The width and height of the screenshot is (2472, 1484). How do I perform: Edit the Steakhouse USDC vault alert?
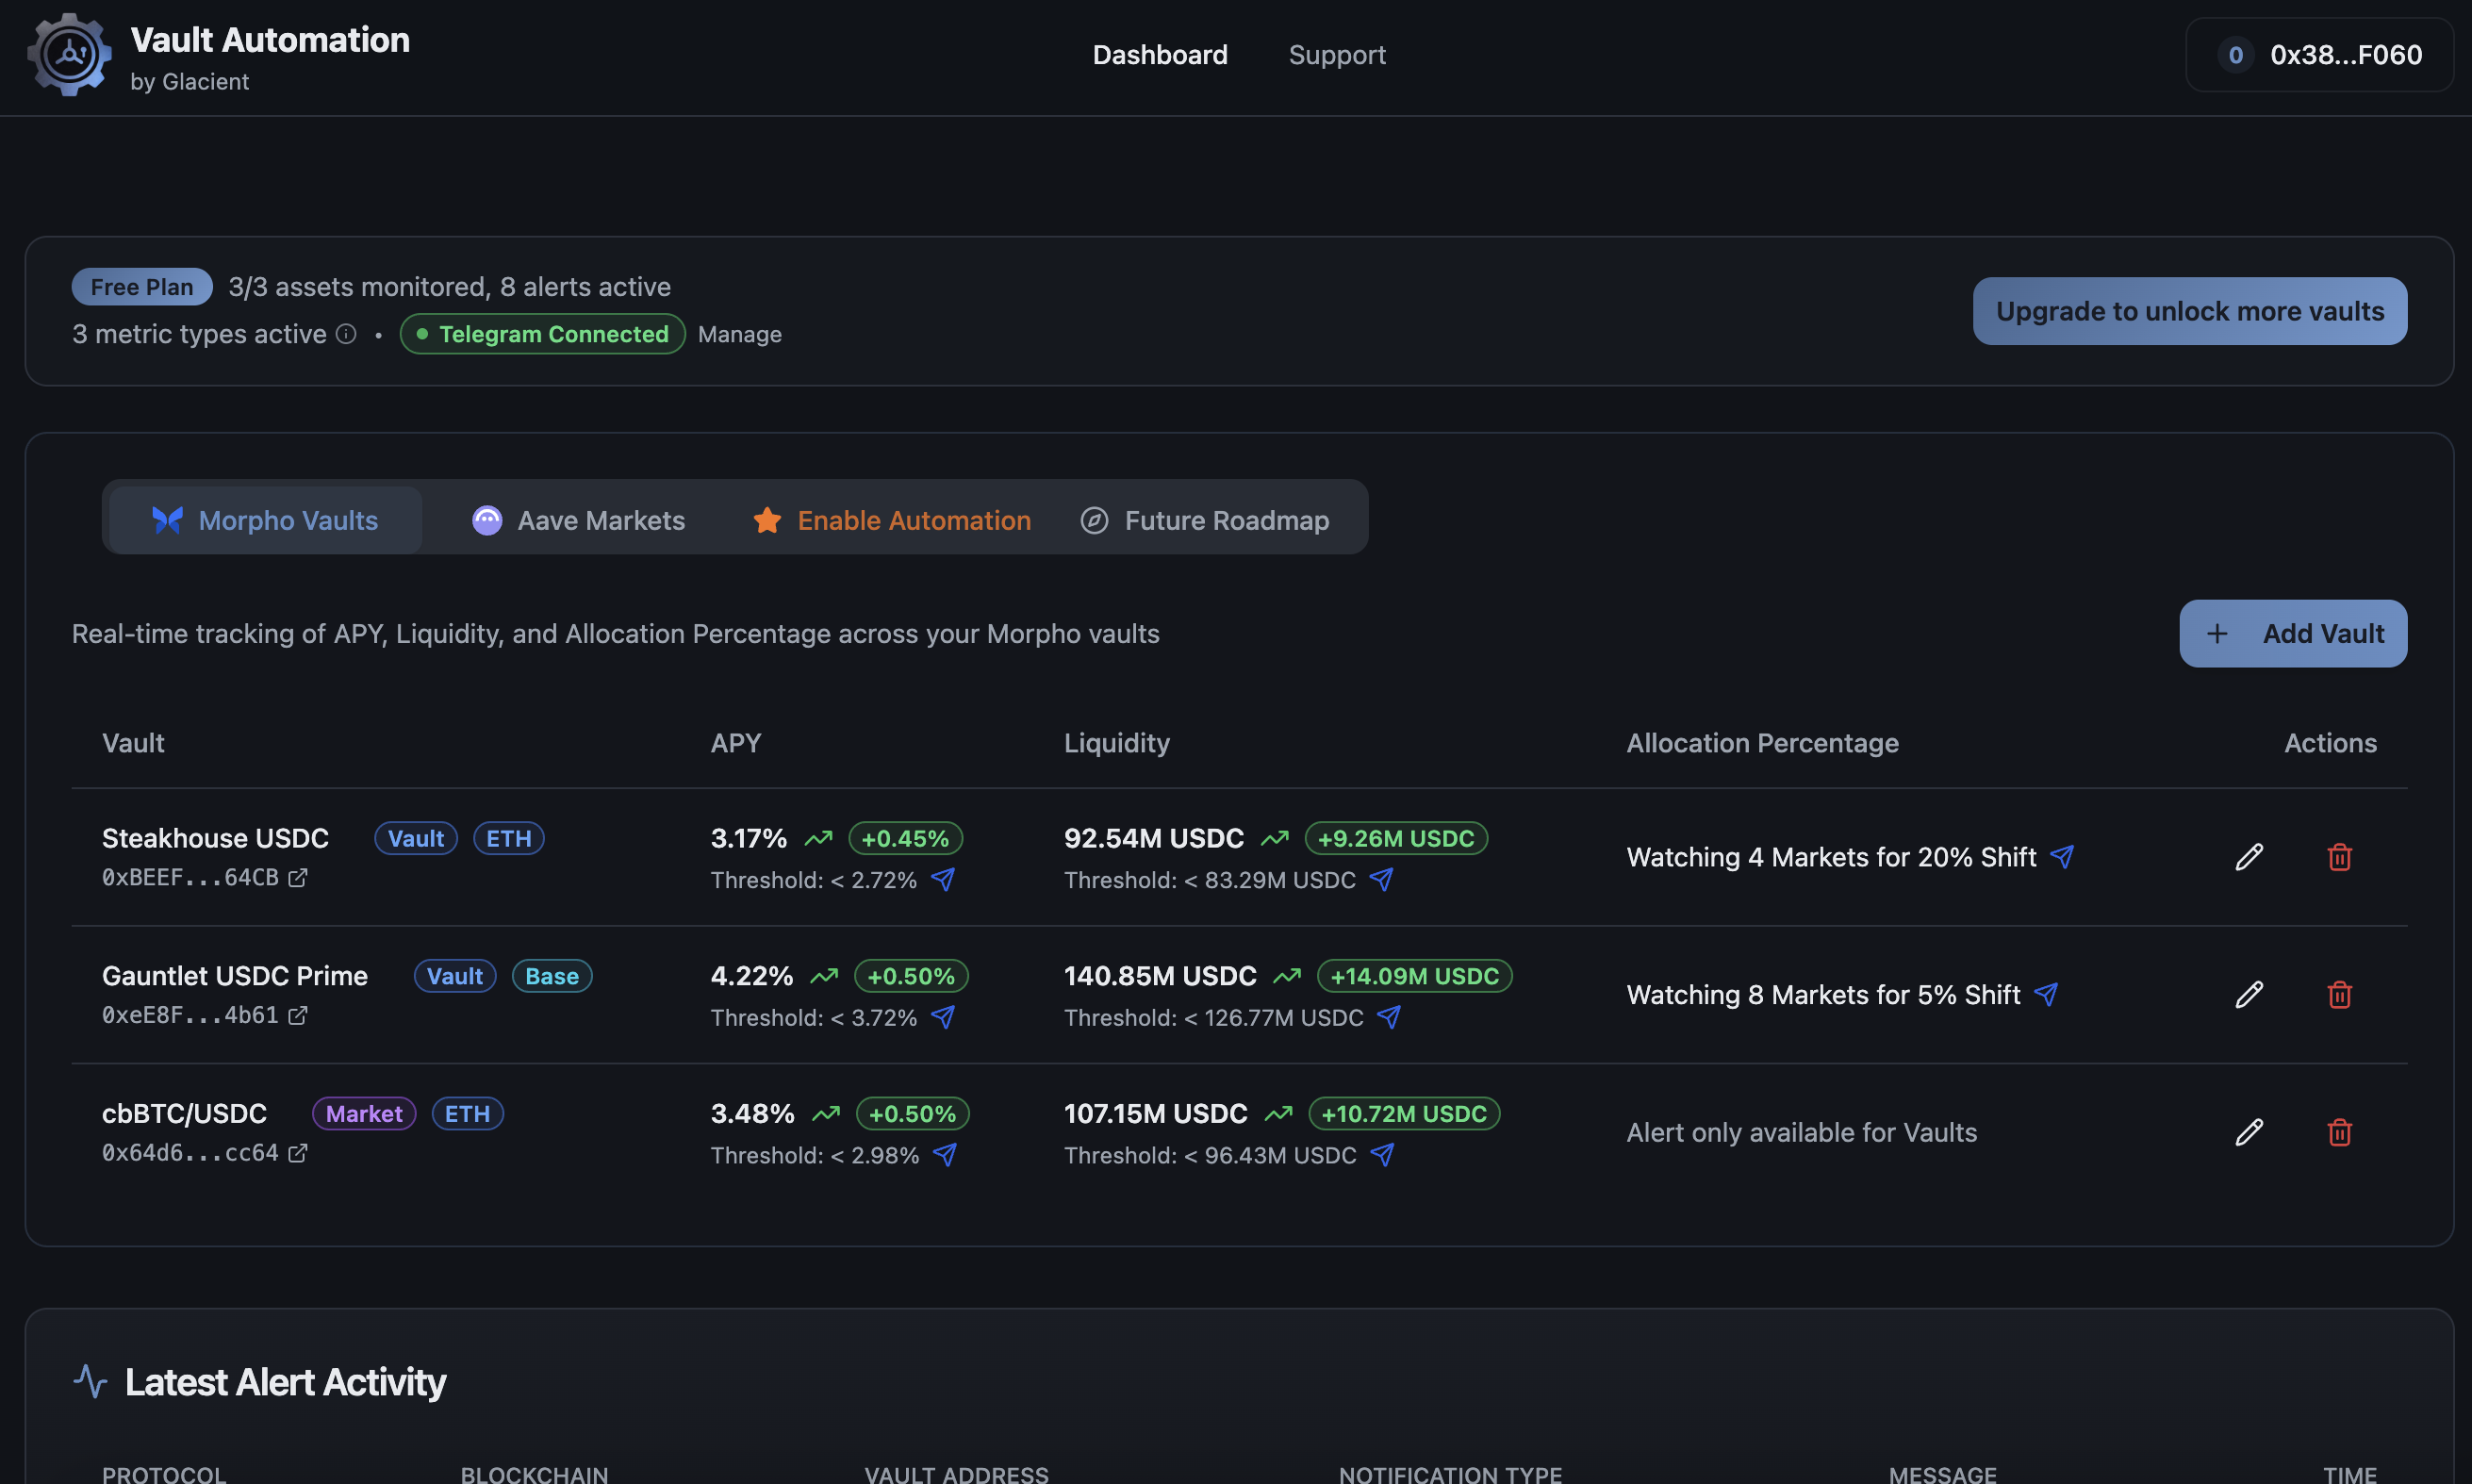coord(2249,857)
